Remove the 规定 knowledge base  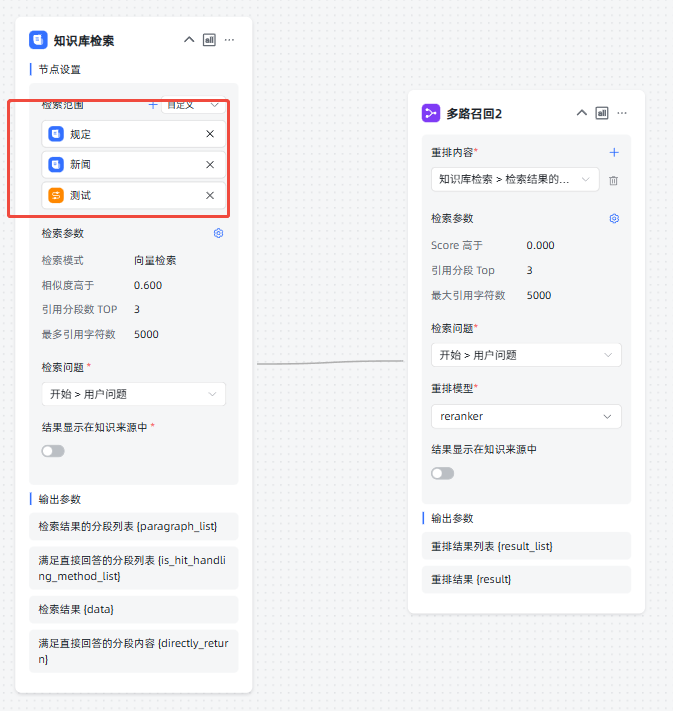pyautogui.click(x=210, y=134)
